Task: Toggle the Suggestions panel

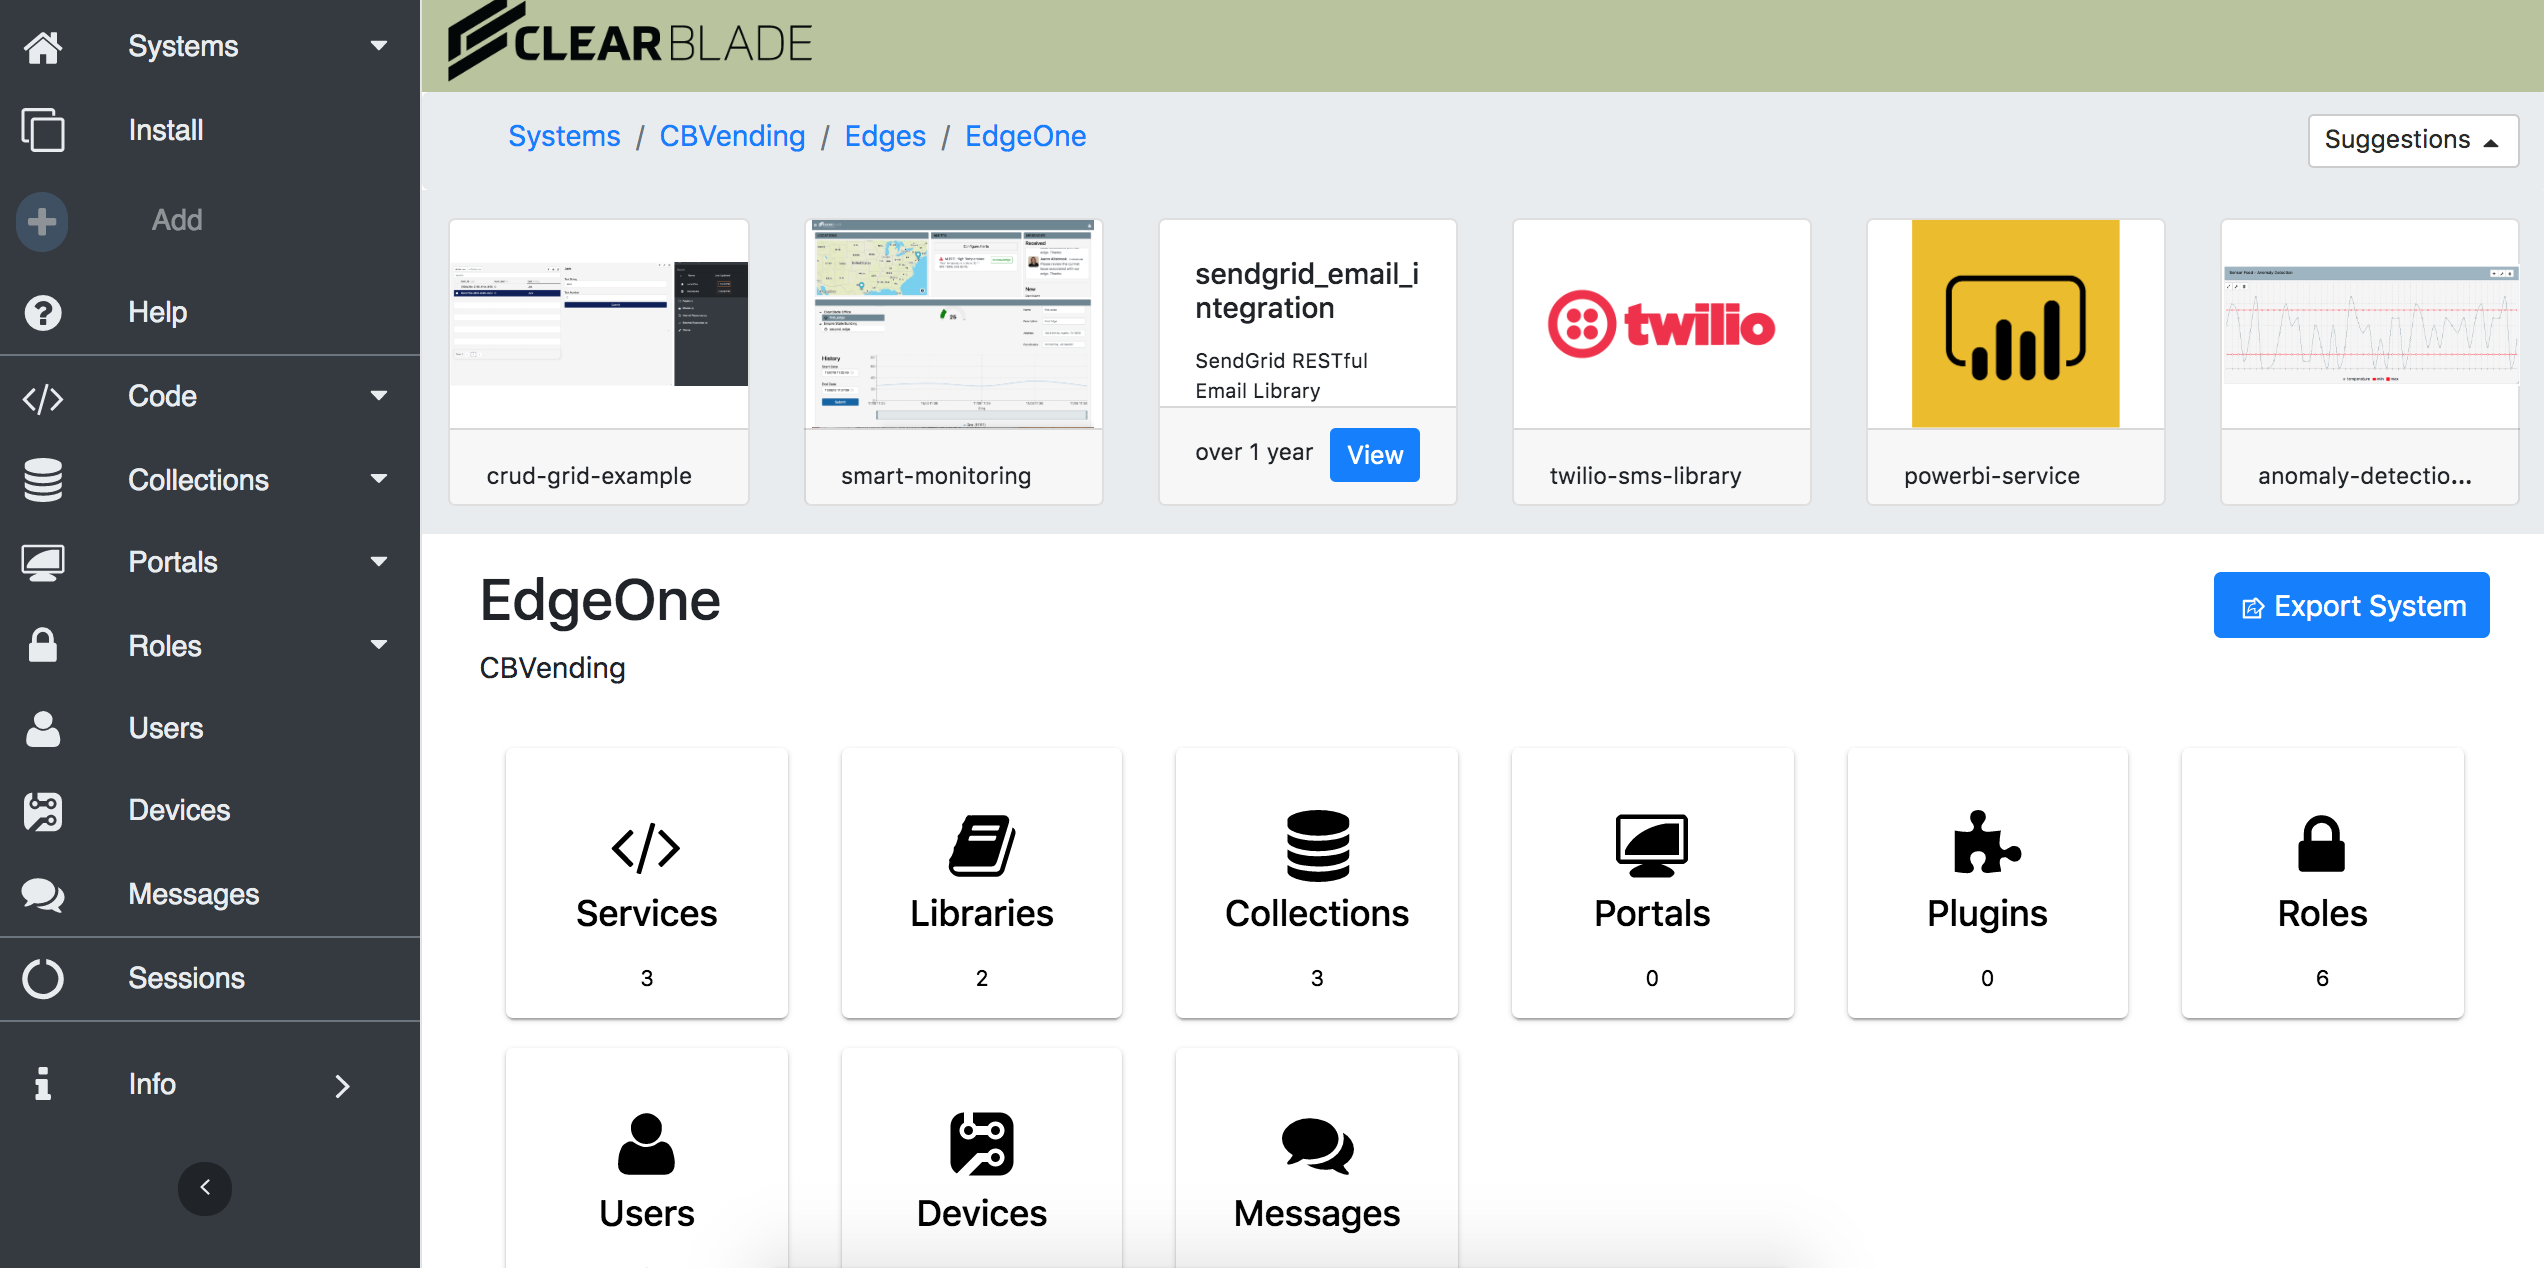Action: coord(2411,140)
